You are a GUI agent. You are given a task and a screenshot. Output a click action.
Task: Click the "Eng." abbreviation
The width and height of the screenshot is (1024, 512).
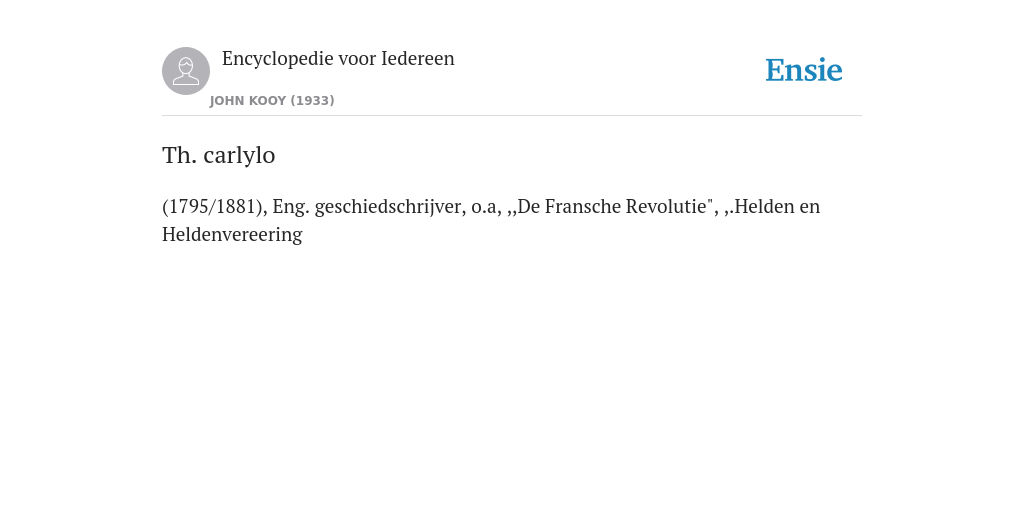(291, 207)
